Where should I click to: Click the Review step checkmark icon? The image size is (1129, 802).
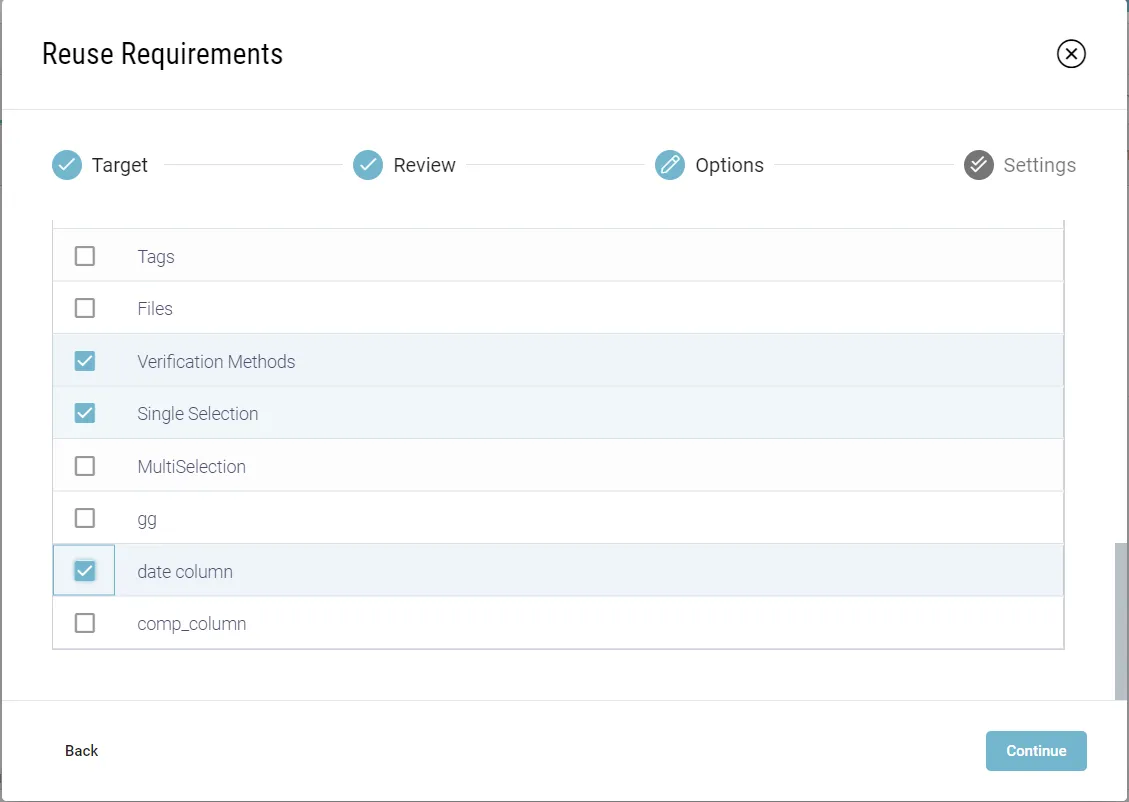coord(368,165)
